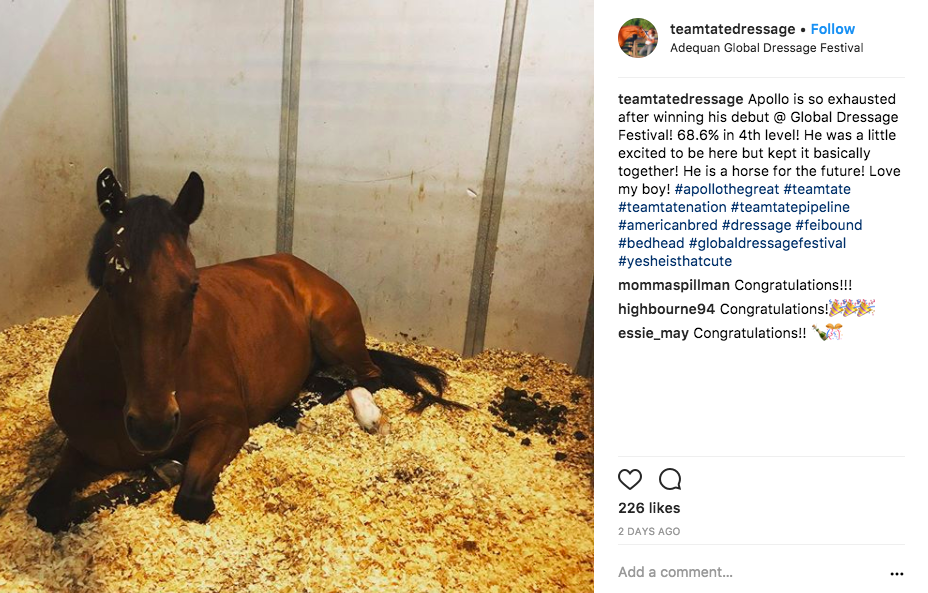This screenshot has width=928, height=593.
Task: Visit commenter highbourne94's profile
Action: pos(666,309)
